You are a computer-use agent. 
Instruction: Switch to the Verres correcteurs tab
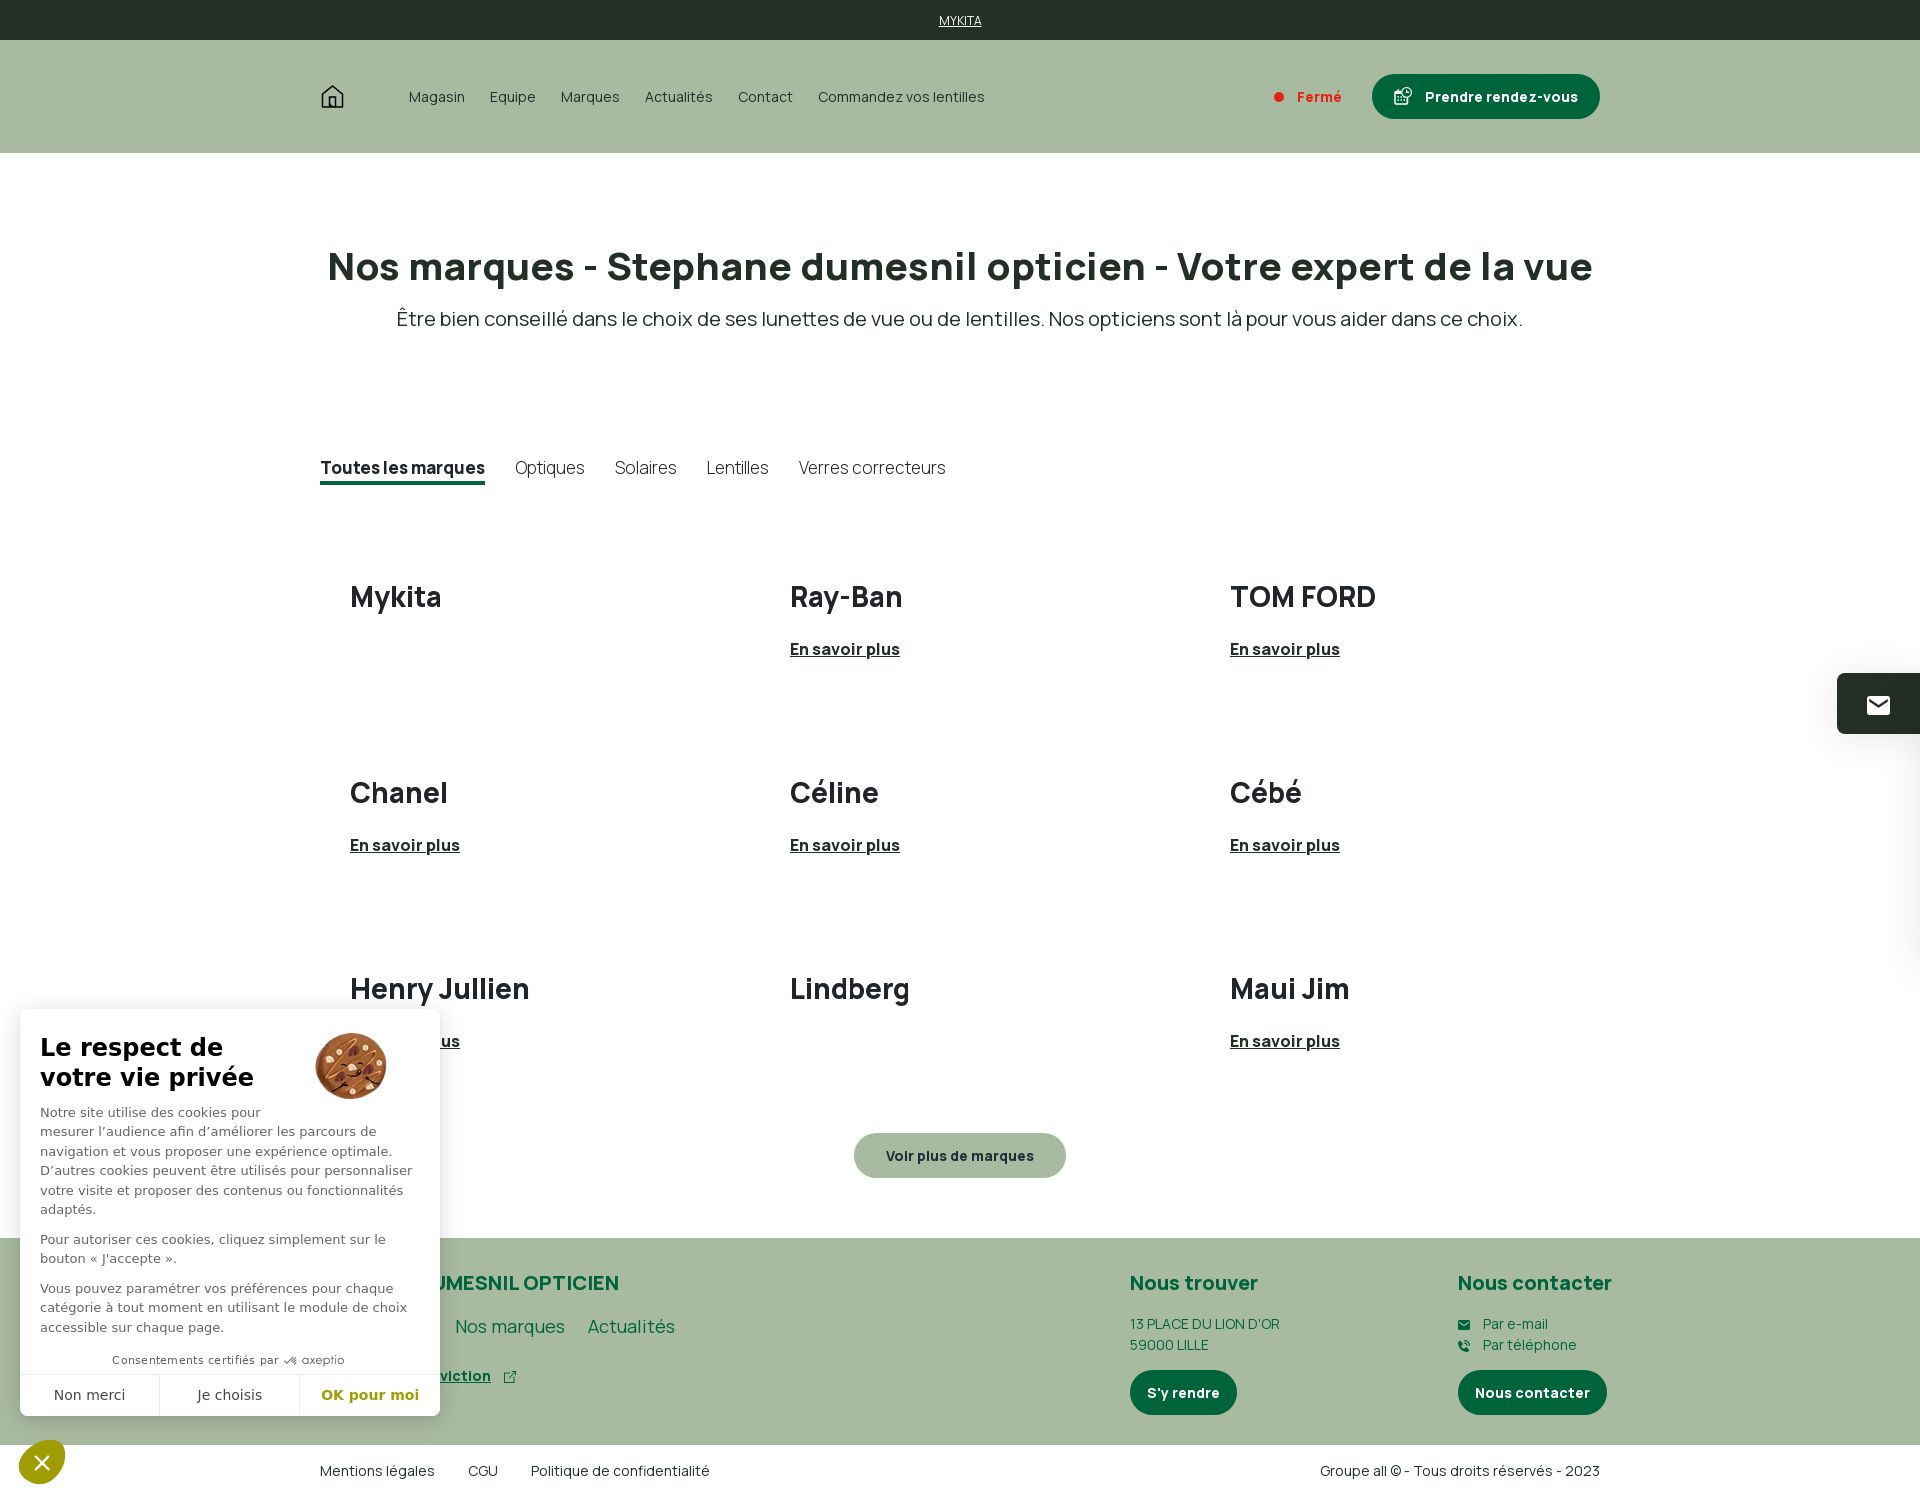click(872, 468)
